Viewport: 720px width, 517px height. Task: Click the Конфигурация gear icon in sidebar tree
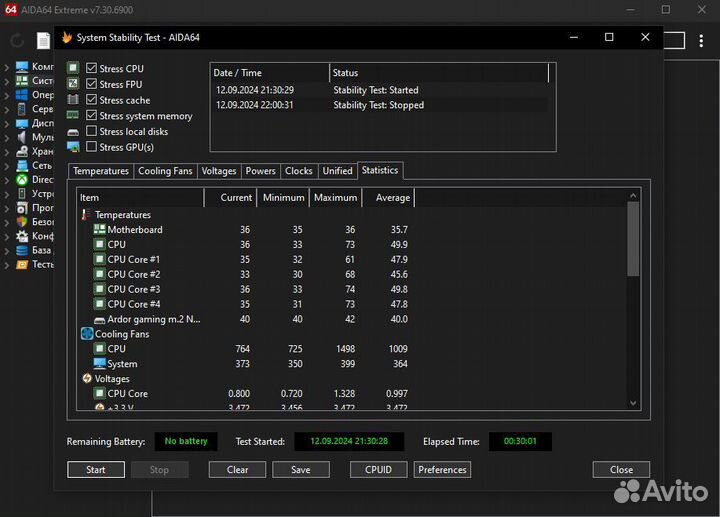22,236
